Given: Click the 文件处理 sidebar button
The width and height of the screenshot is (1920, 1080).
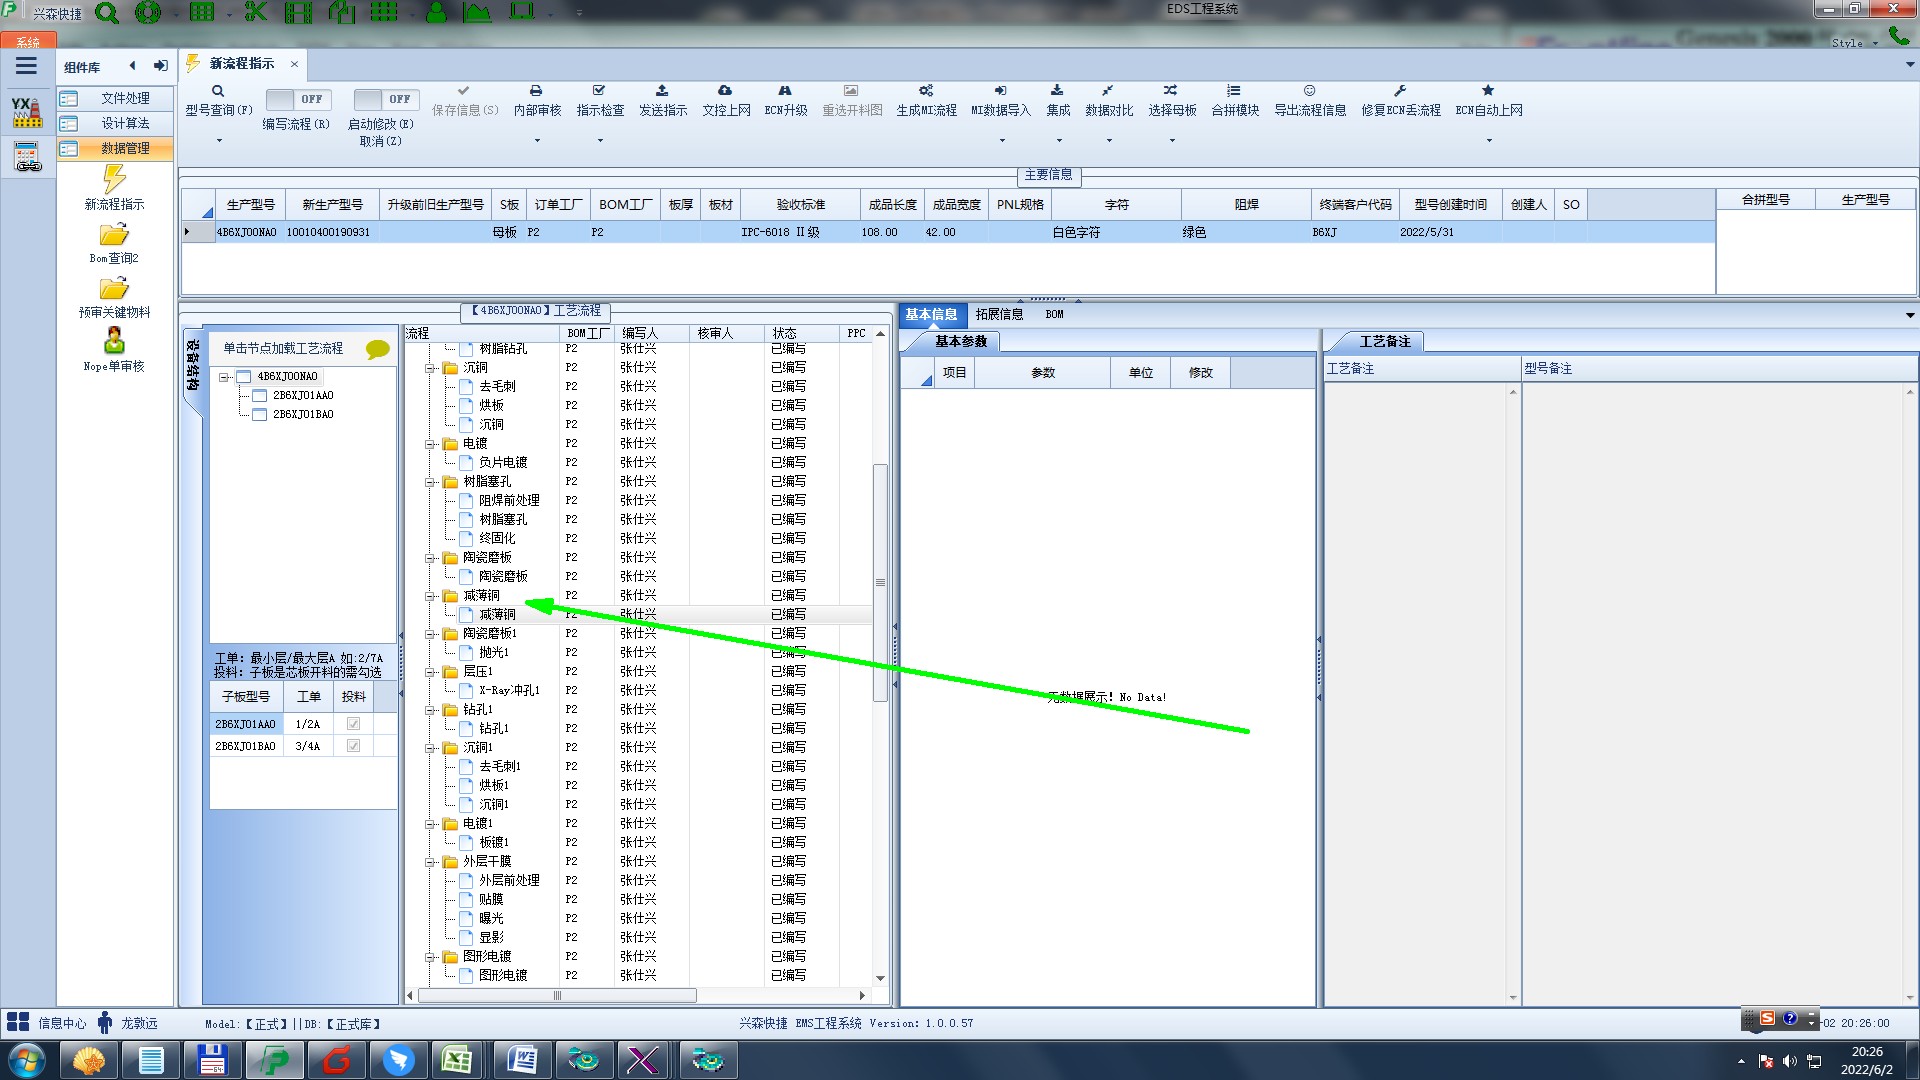Looking at the screenshot, I should [125, 98].
